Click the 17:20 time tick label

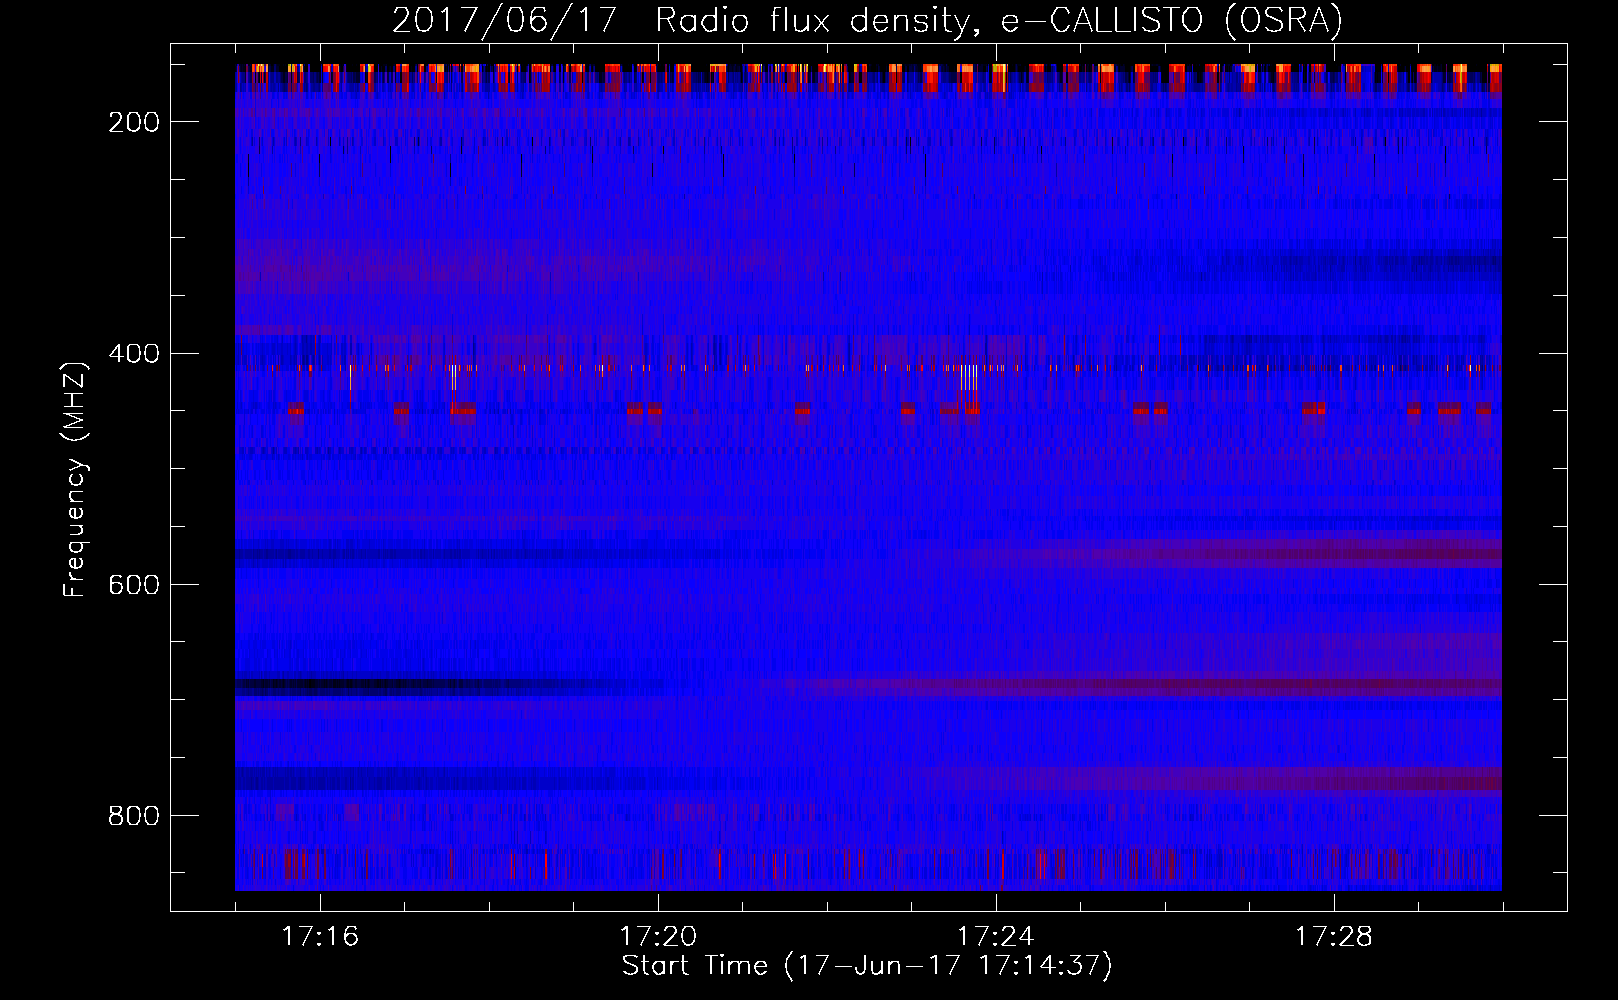[658, 936]
